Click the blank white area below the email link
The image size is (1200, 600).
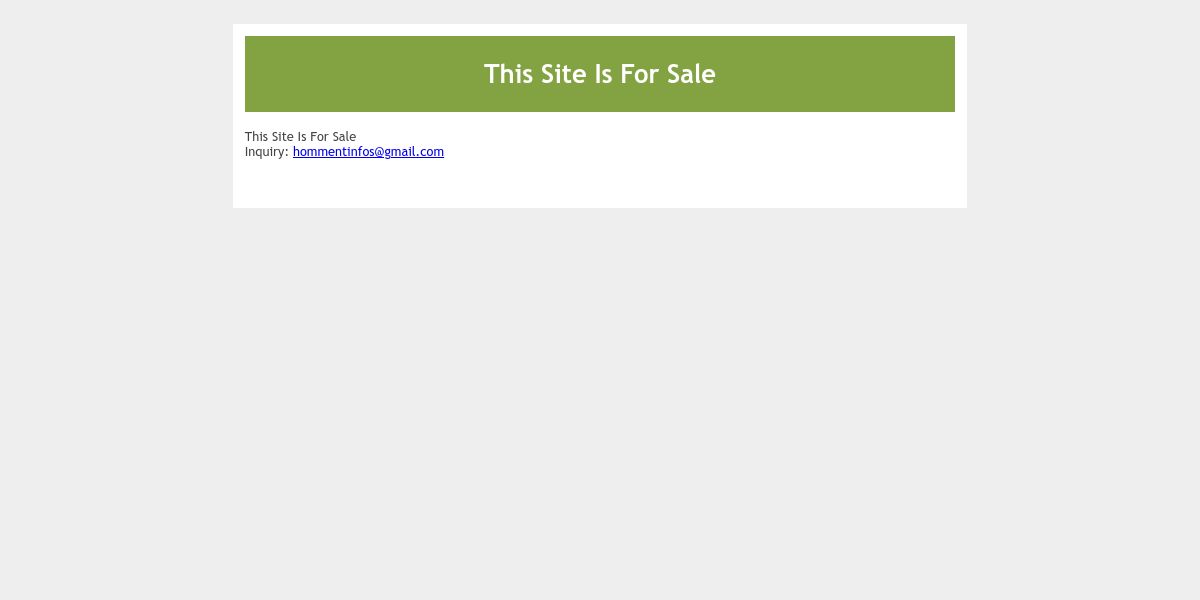point(600,184)
